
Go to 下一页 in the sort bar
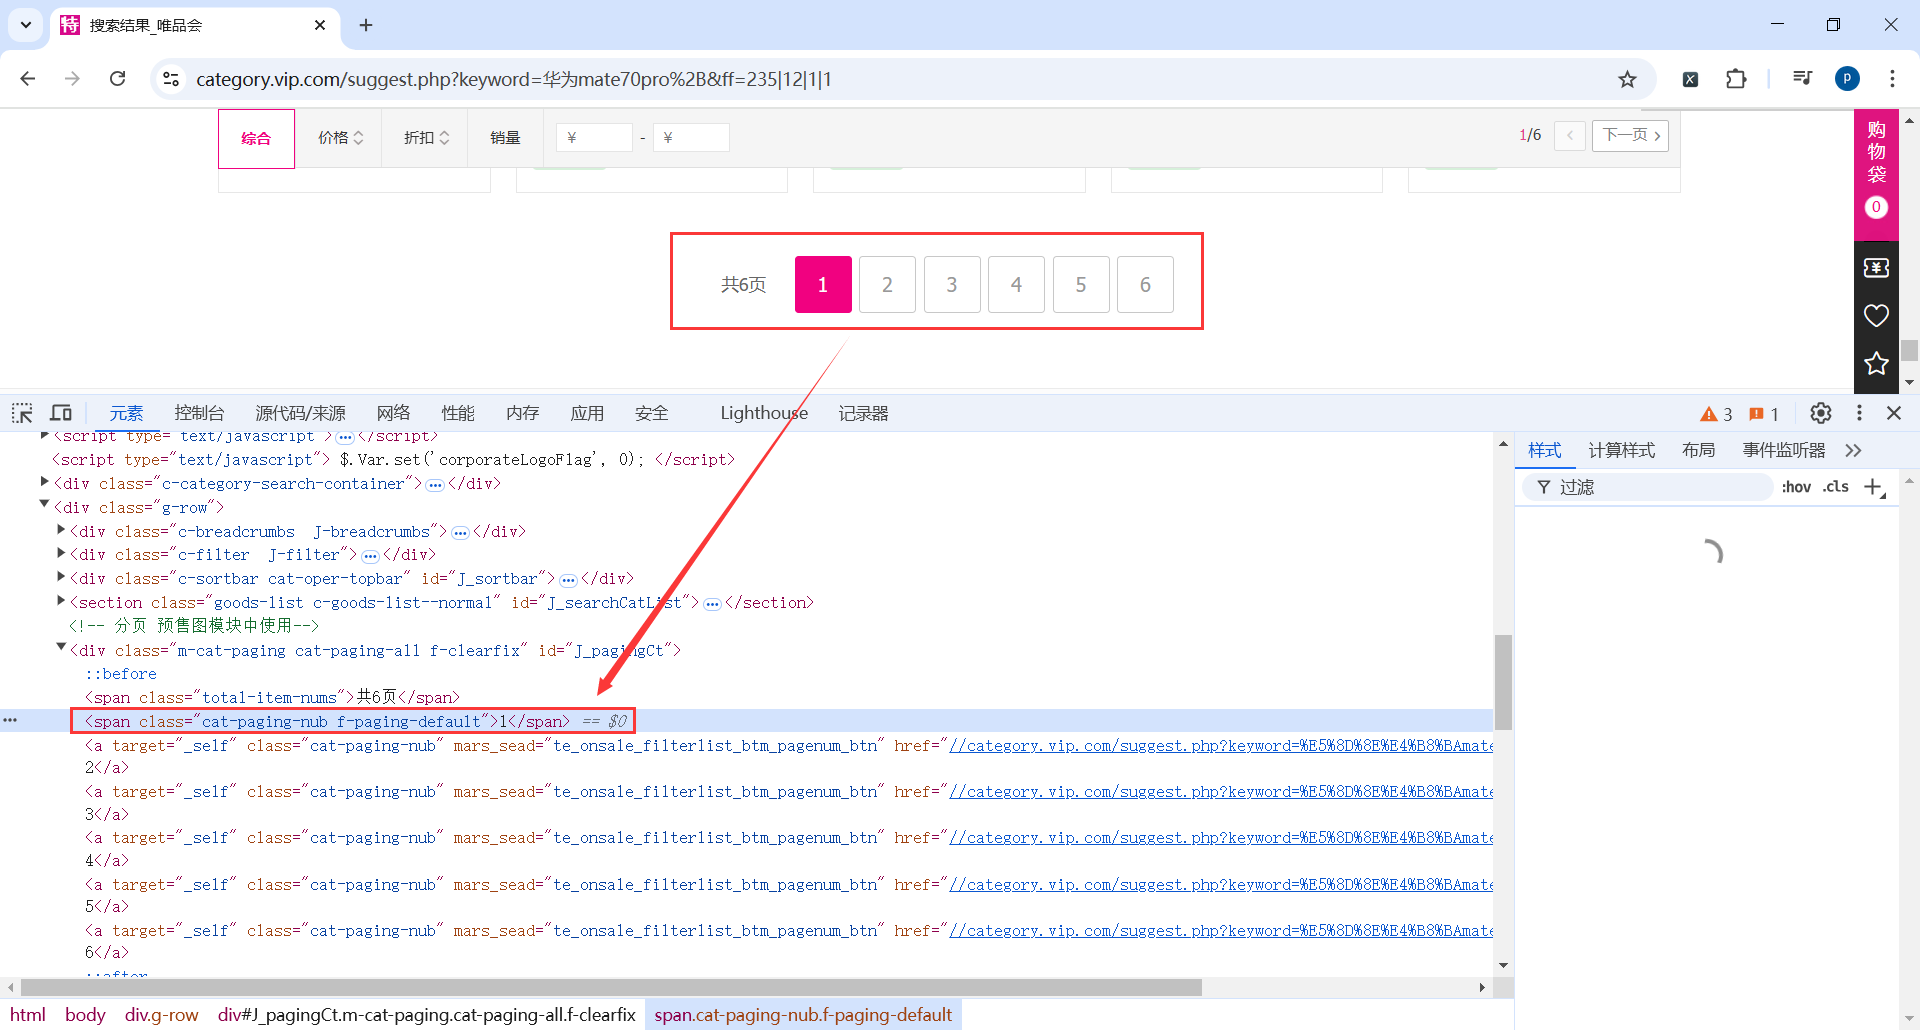(1631, 135)
